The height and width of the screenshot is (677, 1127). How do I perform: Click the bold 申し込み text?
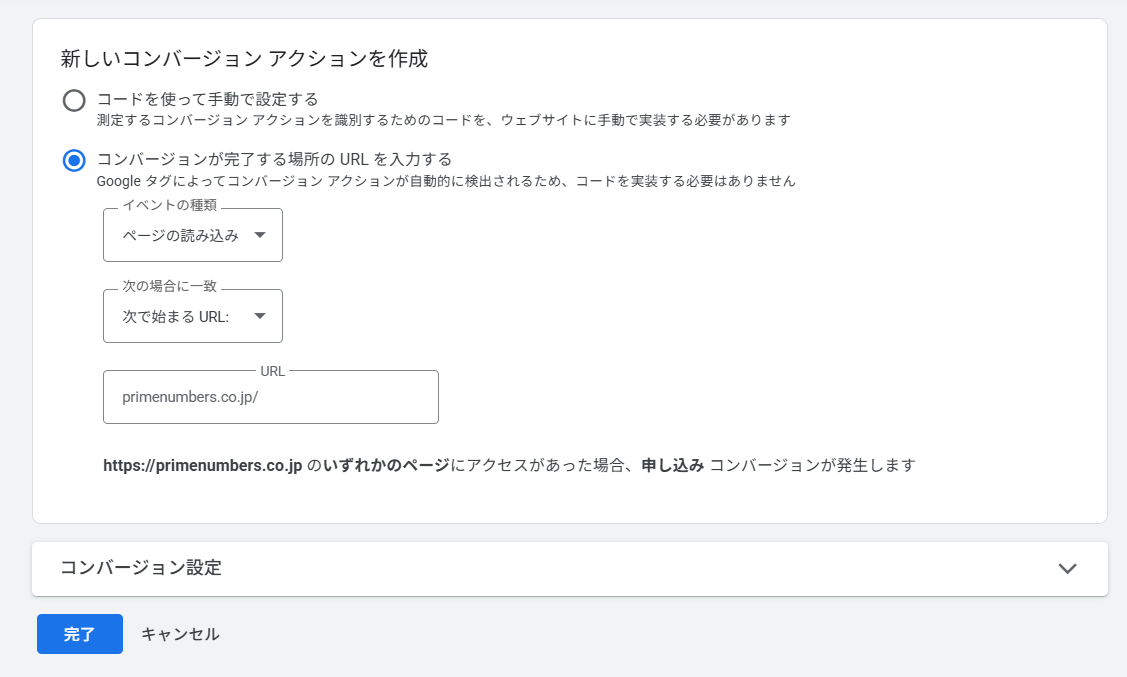(672, 466)
